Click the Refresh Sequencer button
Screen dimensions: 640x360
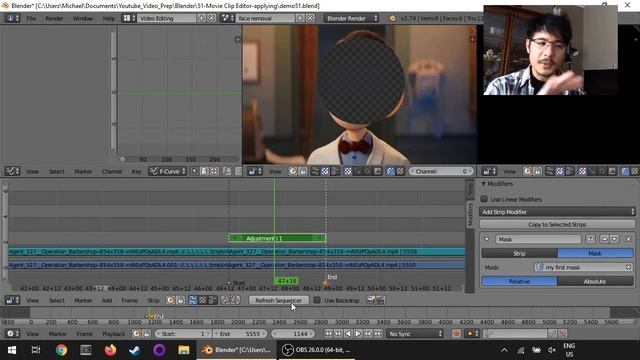click(x=278, y=300)
